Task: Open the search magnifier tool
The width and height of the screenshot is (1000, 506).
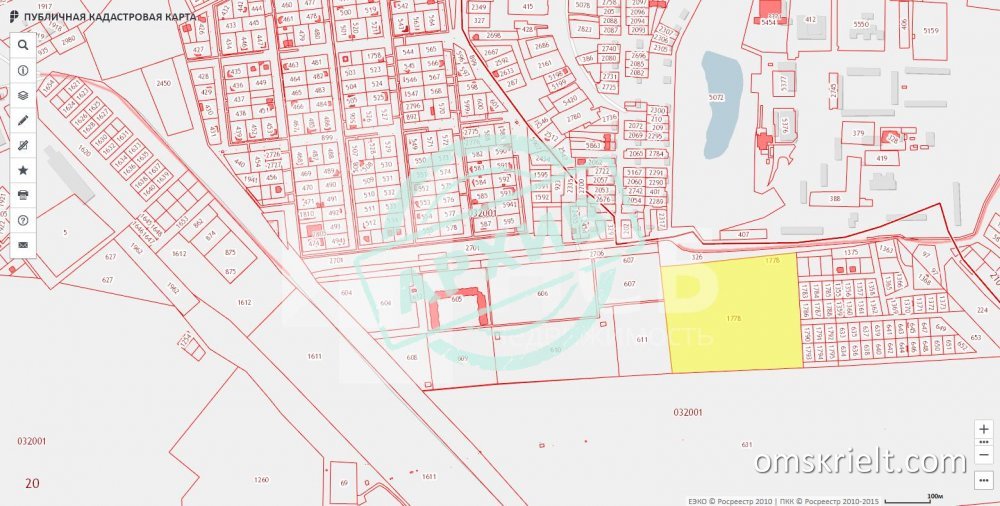Action: [x=23, y=45]
